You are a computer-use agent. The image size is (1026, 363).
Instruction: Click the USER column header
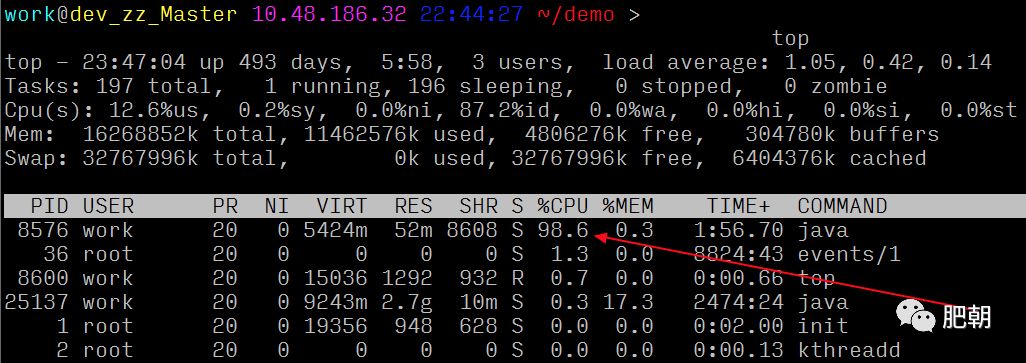tap(108, 207)
